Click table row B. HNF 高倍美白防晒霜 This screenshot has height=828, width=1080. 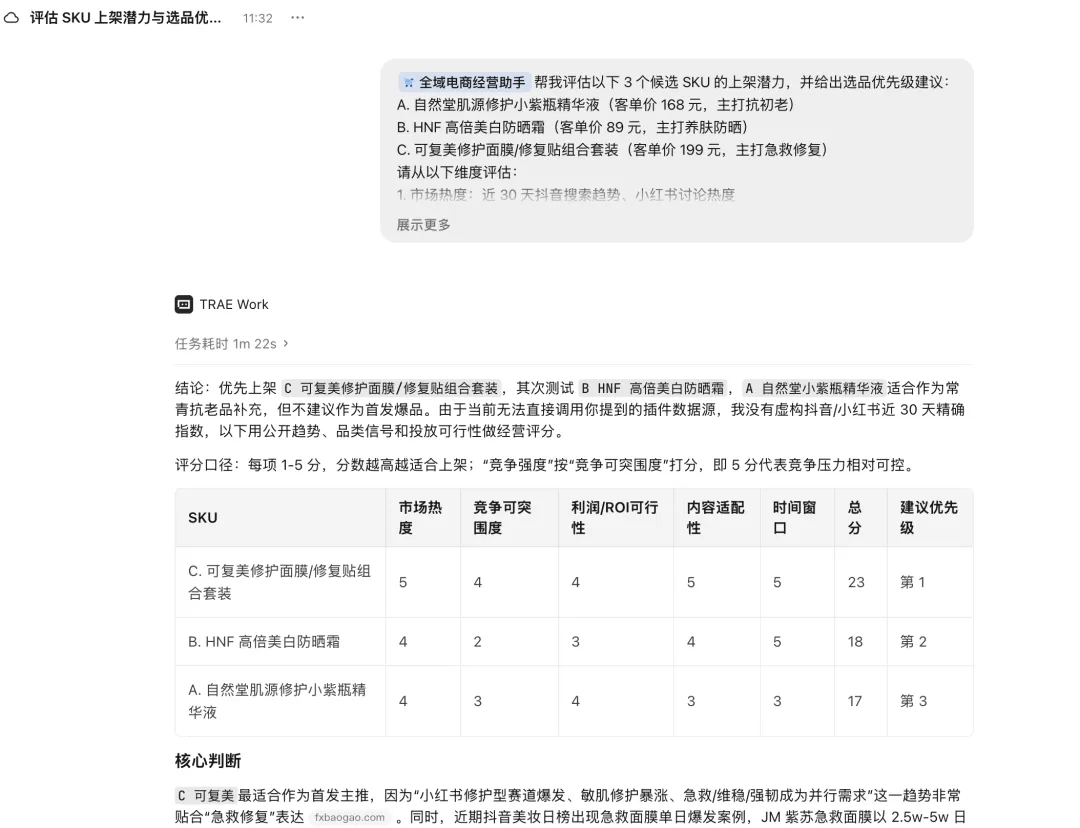point(574,641)
